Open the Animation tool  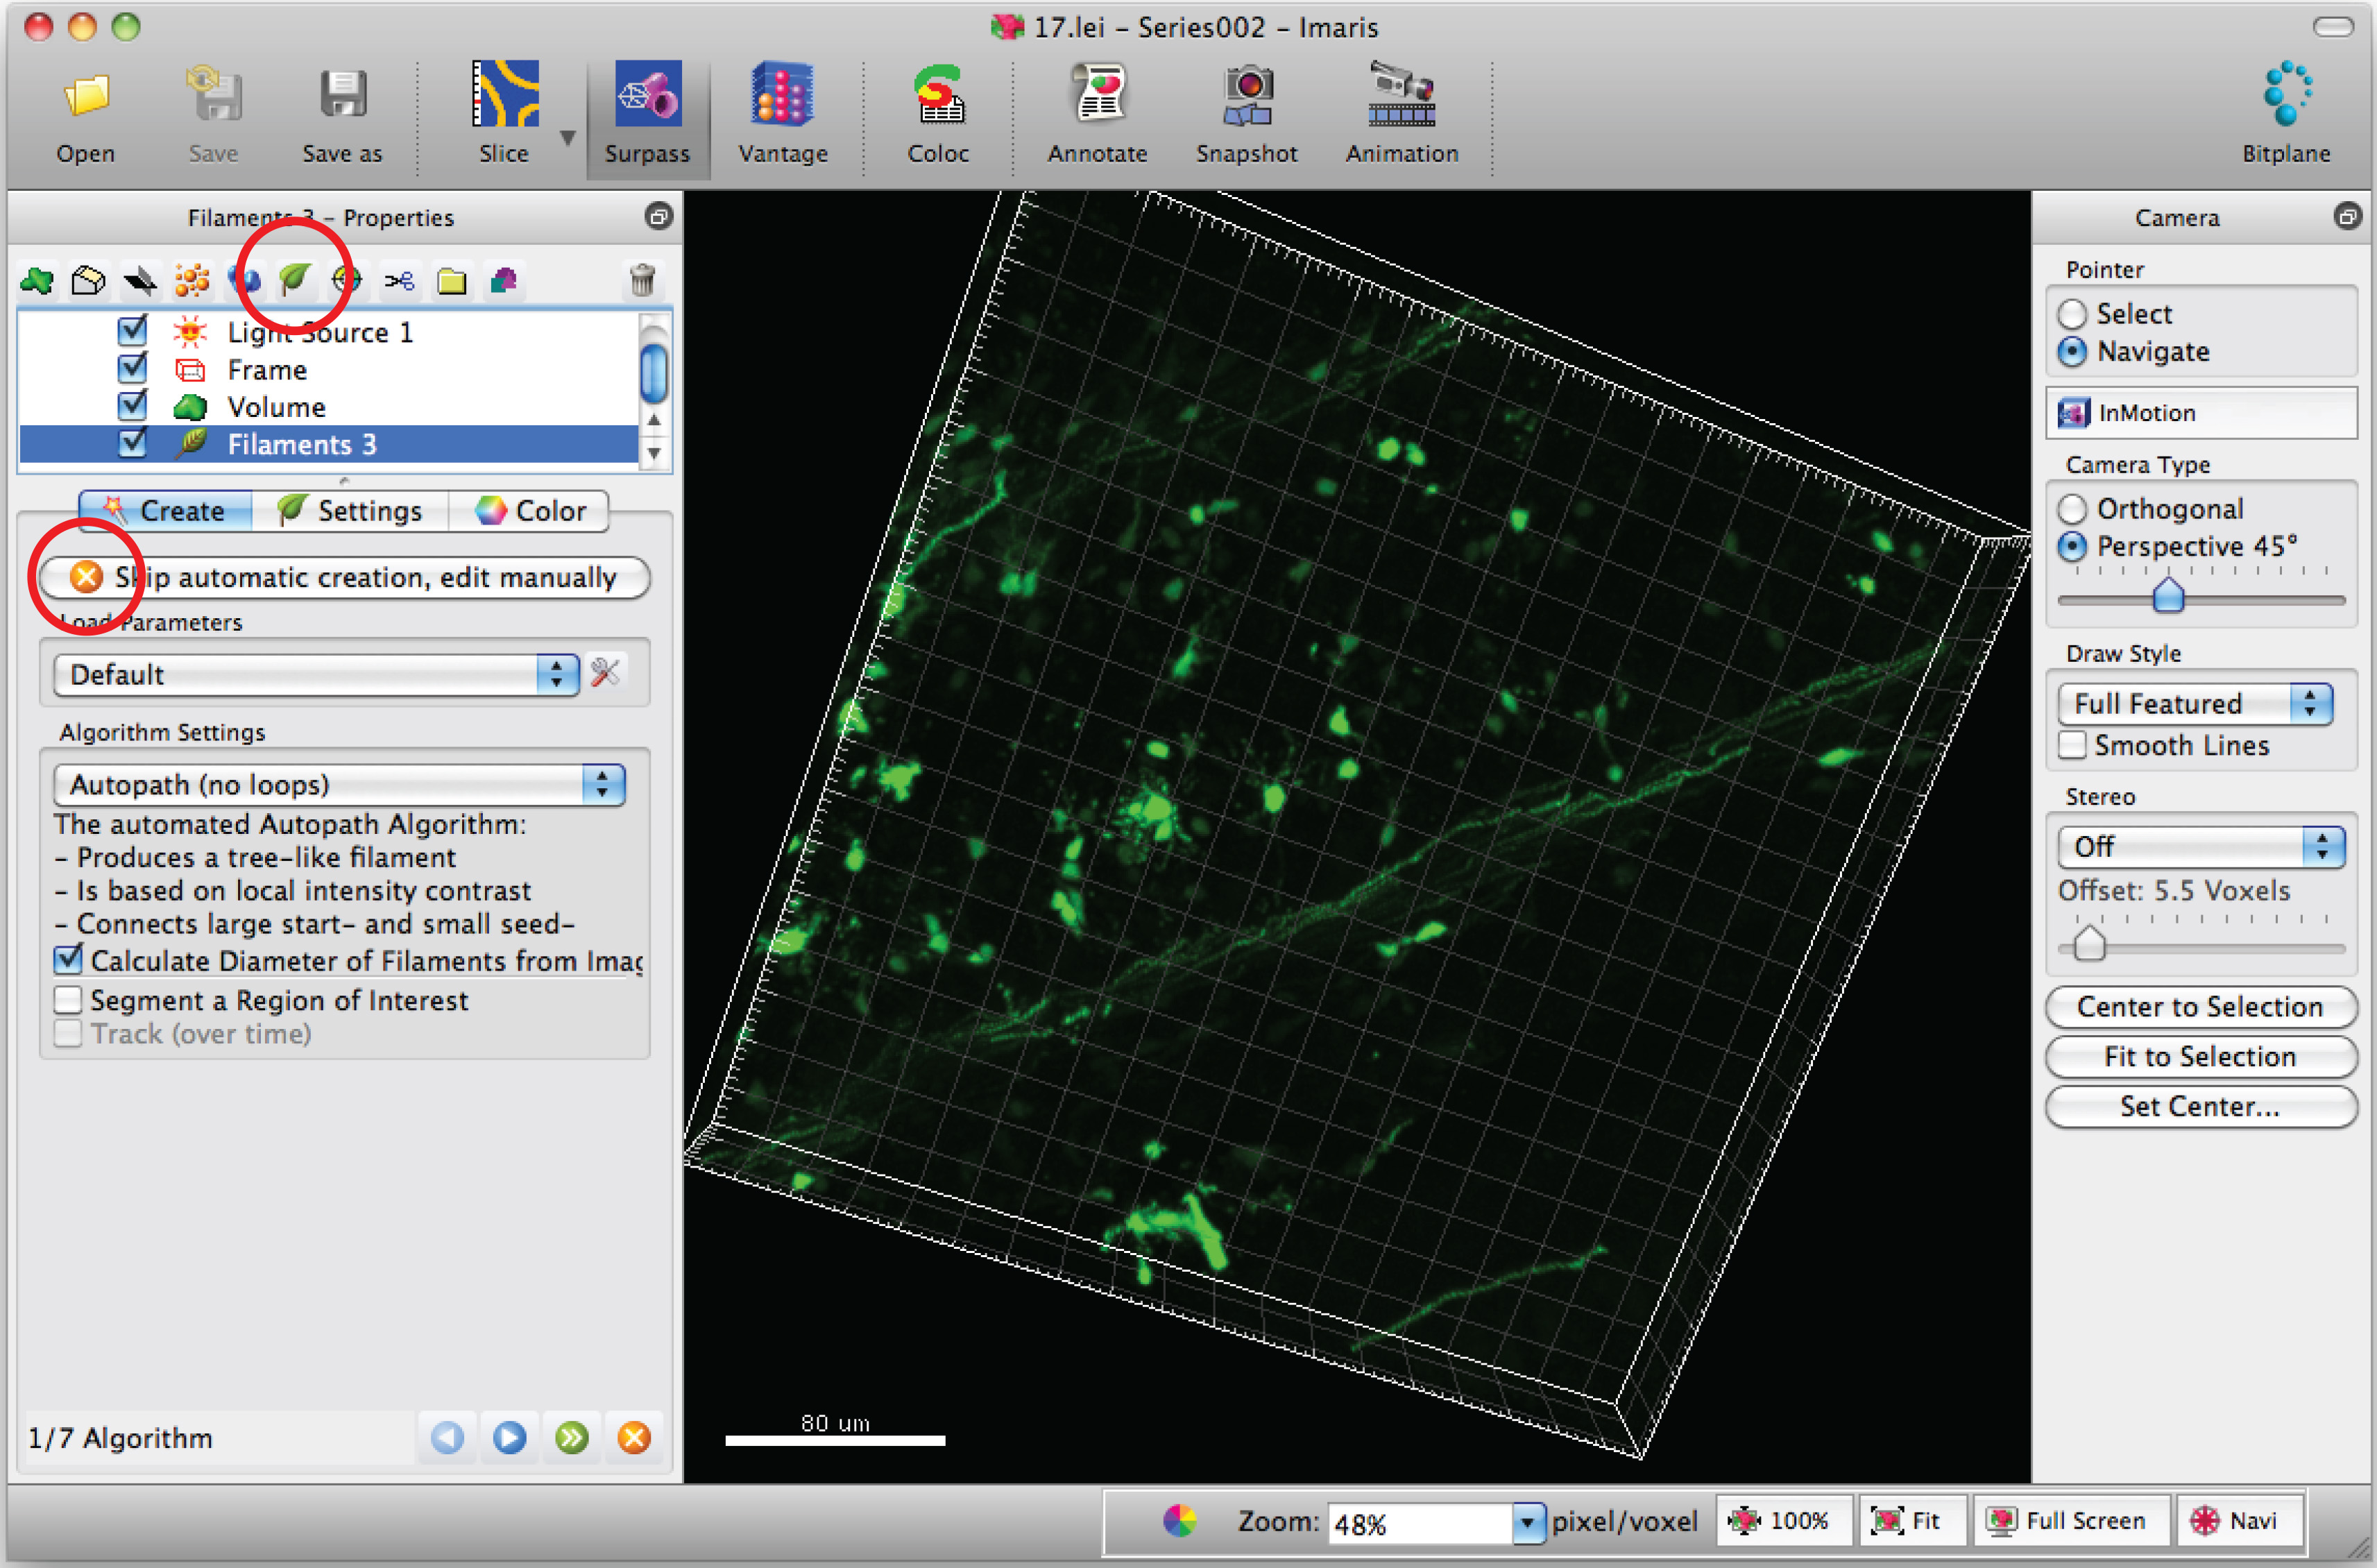[1400, 96]
